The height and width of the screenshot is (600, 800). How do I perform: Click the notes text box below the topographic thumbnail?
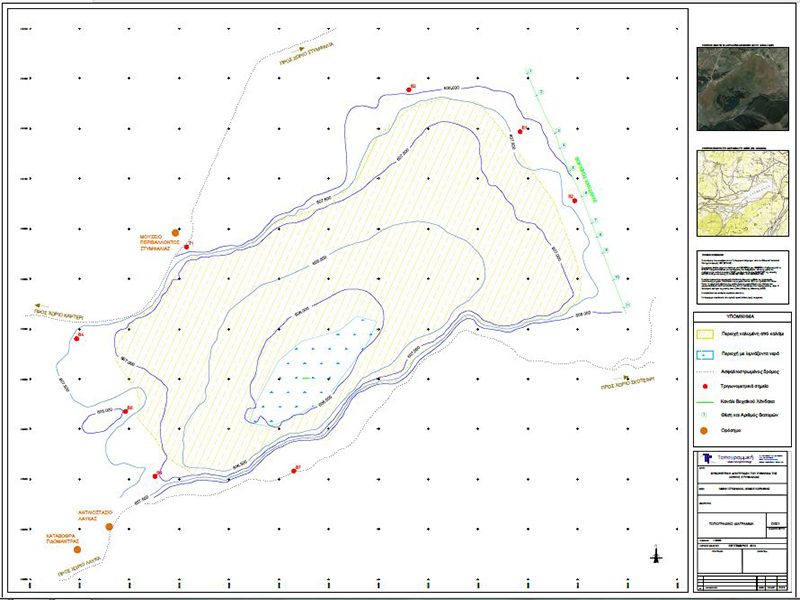point(743,277)
